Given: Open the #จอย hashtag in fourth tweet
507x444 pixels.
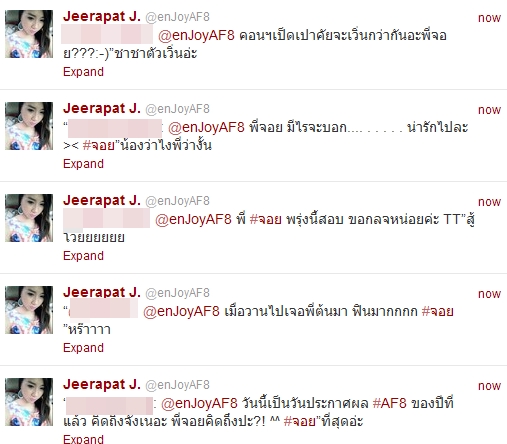Looking at the screenshot, I should click(437, 311).
